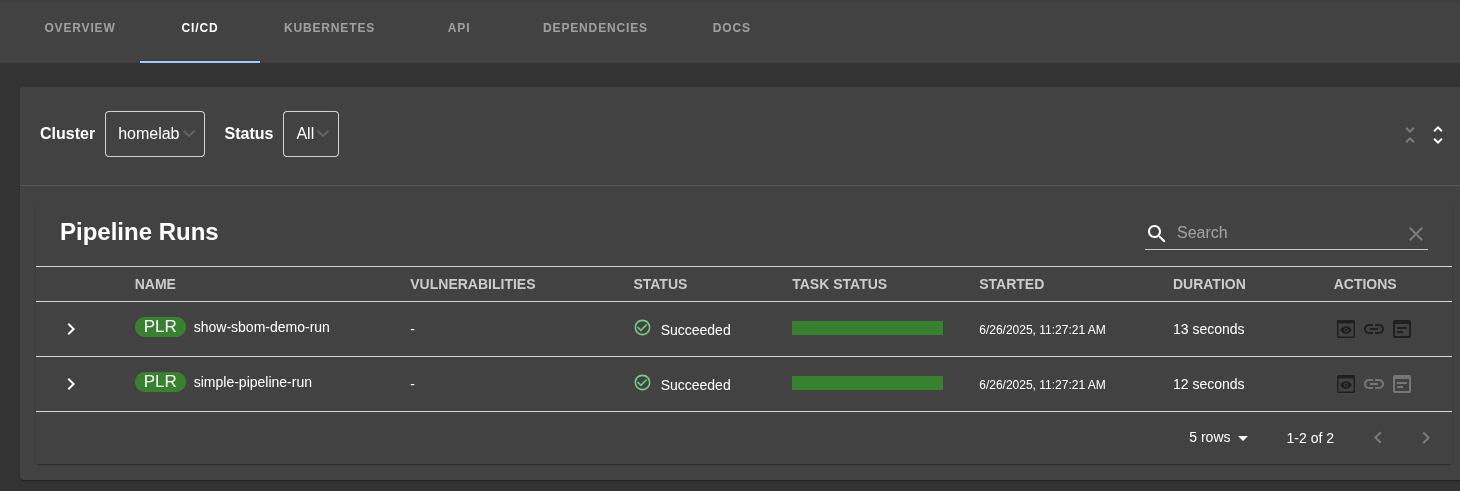The height and width of the screenshot is (491, 1460).
Task: Go to the next page of results
Action: coord(1426,438)
